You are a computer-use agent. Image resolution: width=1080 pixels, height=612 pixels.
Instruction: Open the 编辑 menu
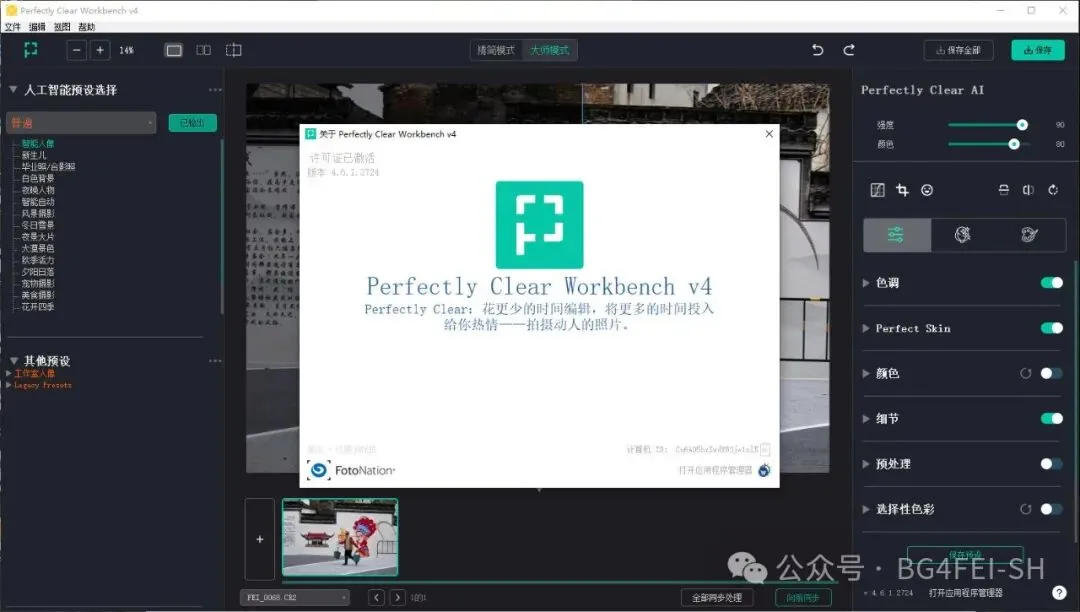(x=37, y=27)
